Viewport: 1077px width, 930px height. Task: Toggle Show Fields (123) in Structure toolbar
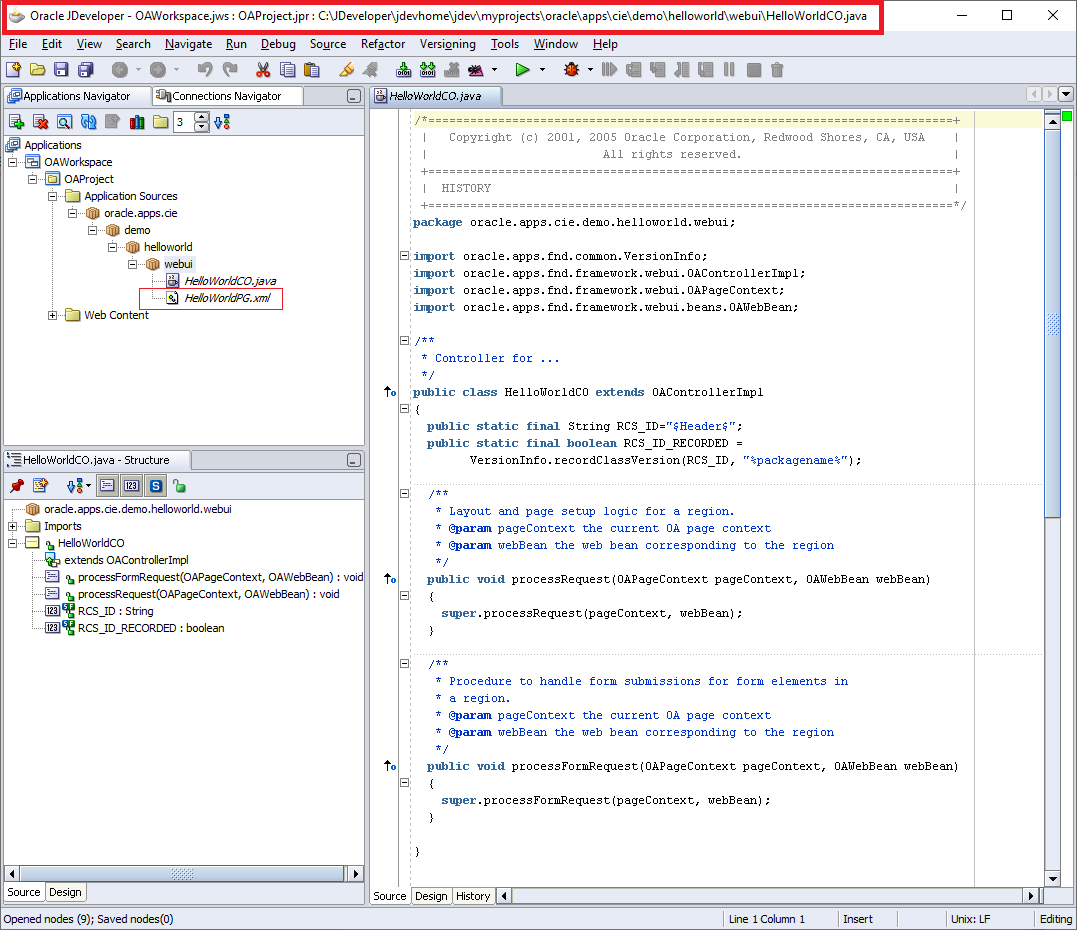131,486
